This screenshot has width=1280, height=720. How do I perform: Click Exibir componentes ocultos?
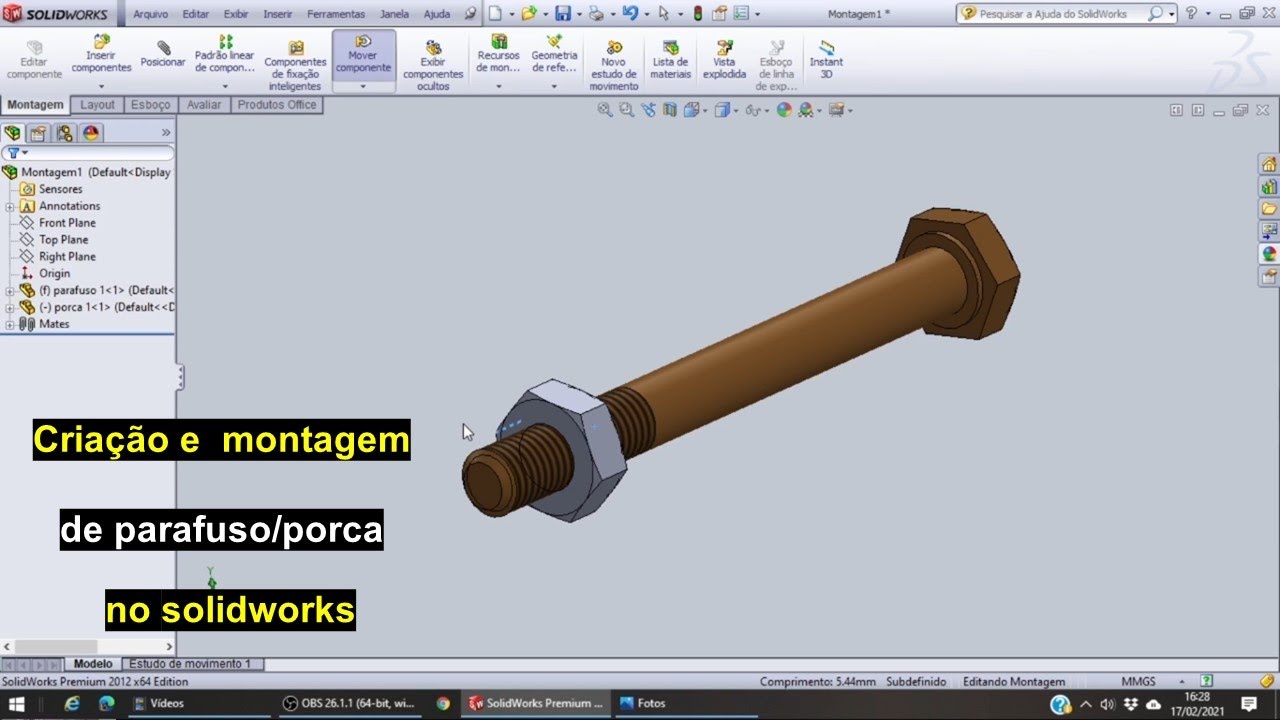[433, 66]
